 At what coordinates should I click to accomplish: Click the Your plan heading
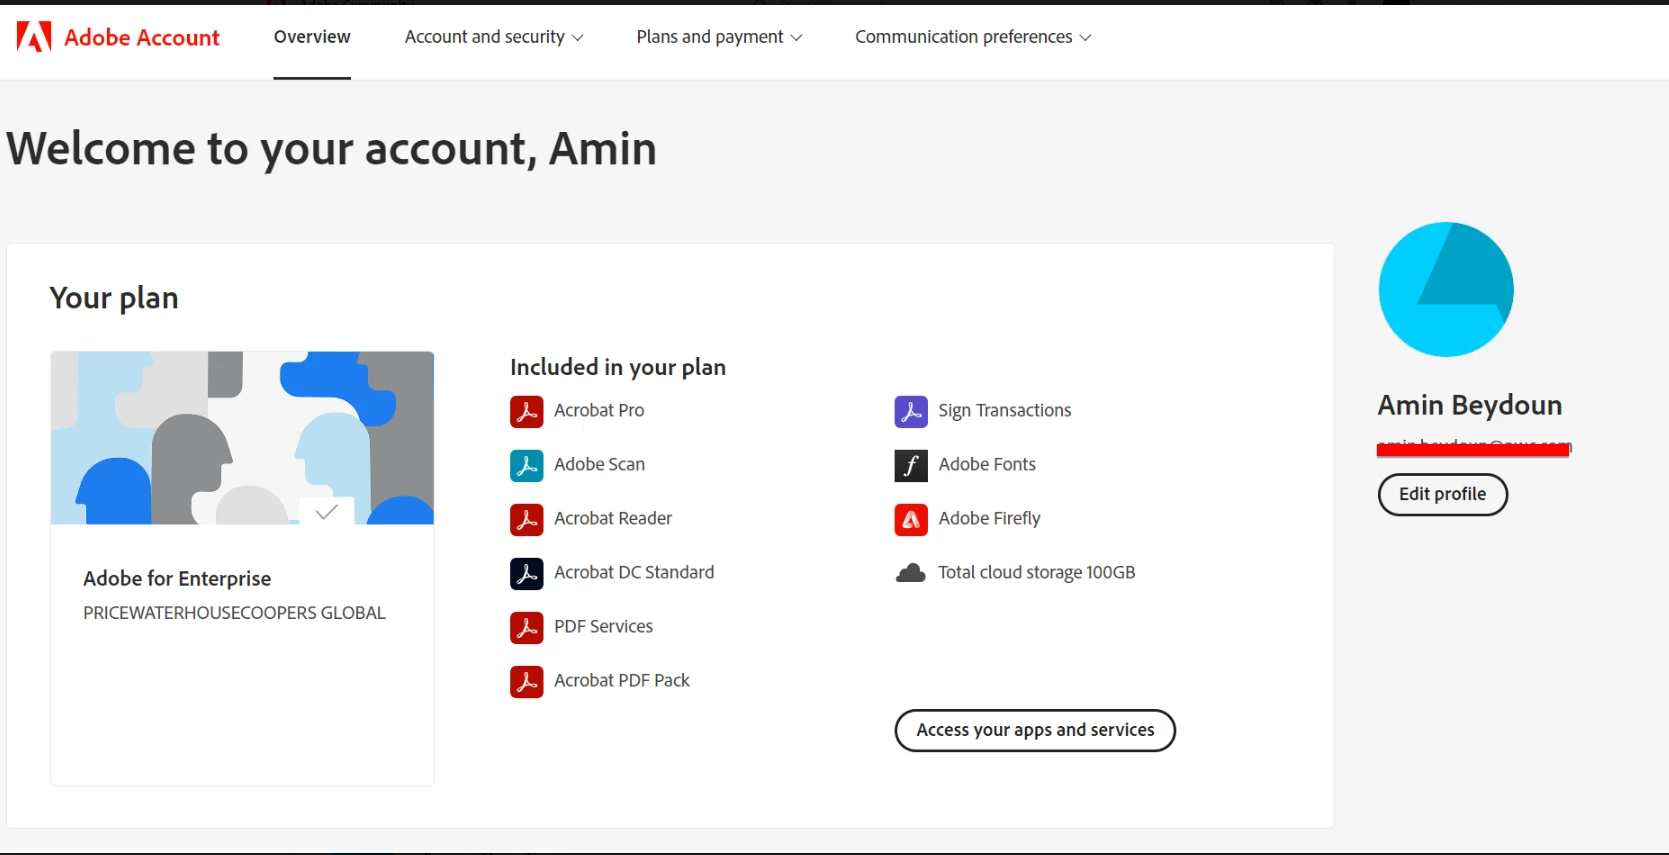point(114,298)
